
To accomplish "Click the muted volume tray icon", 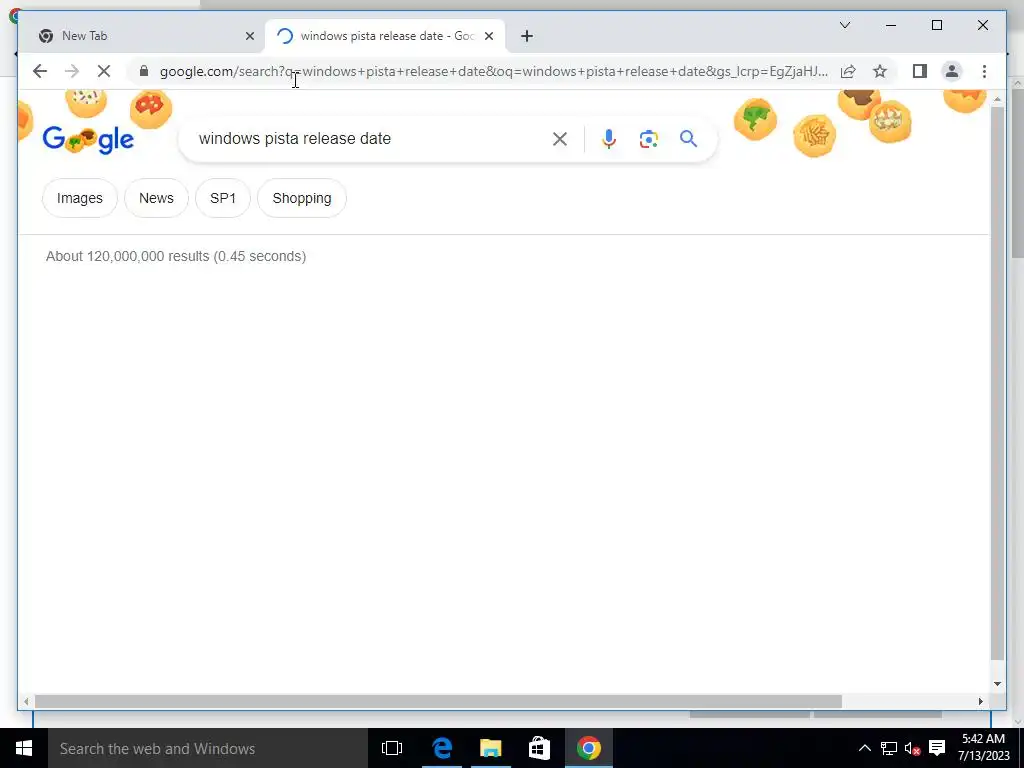I will pyautogui.click(x=912, y=748).
